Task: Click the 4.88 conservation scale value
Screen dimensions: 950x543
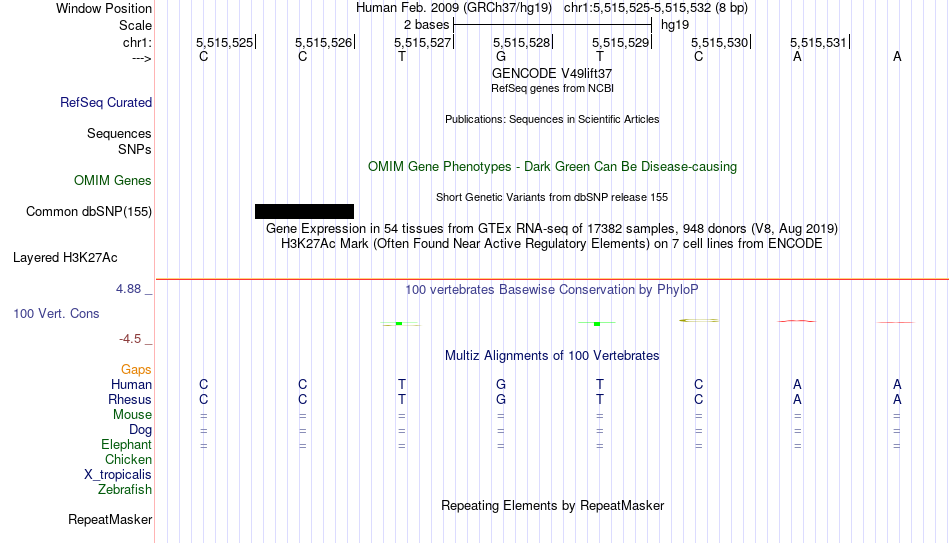Action: click(x=128, y=289)
